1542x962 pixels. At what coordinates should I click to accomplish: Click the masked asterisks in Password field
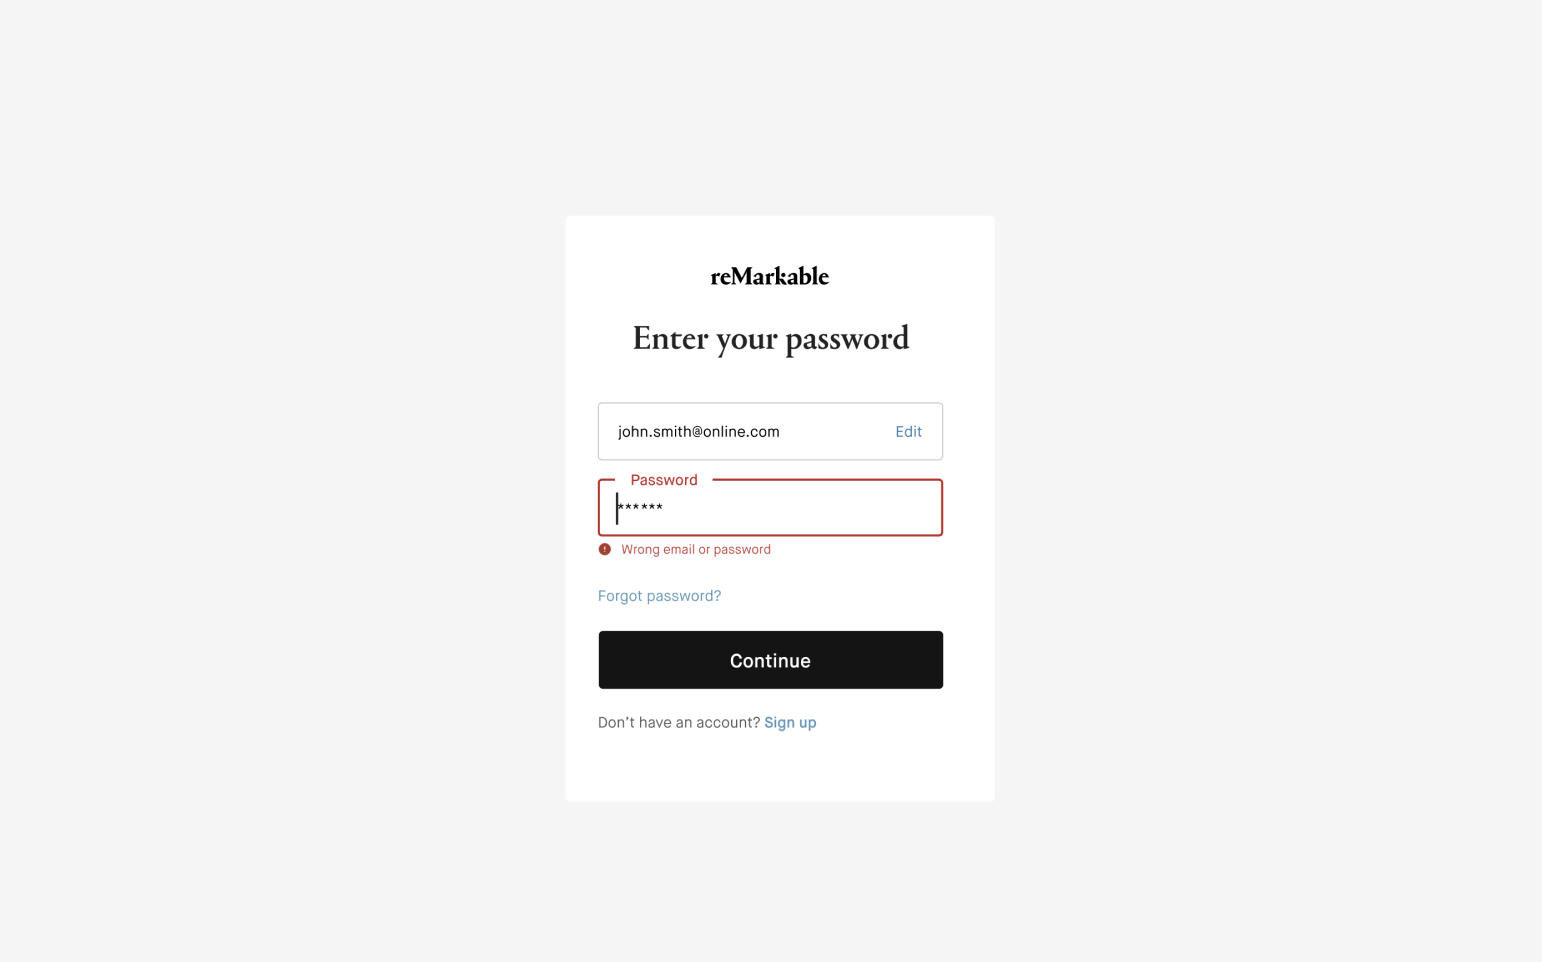641,508
